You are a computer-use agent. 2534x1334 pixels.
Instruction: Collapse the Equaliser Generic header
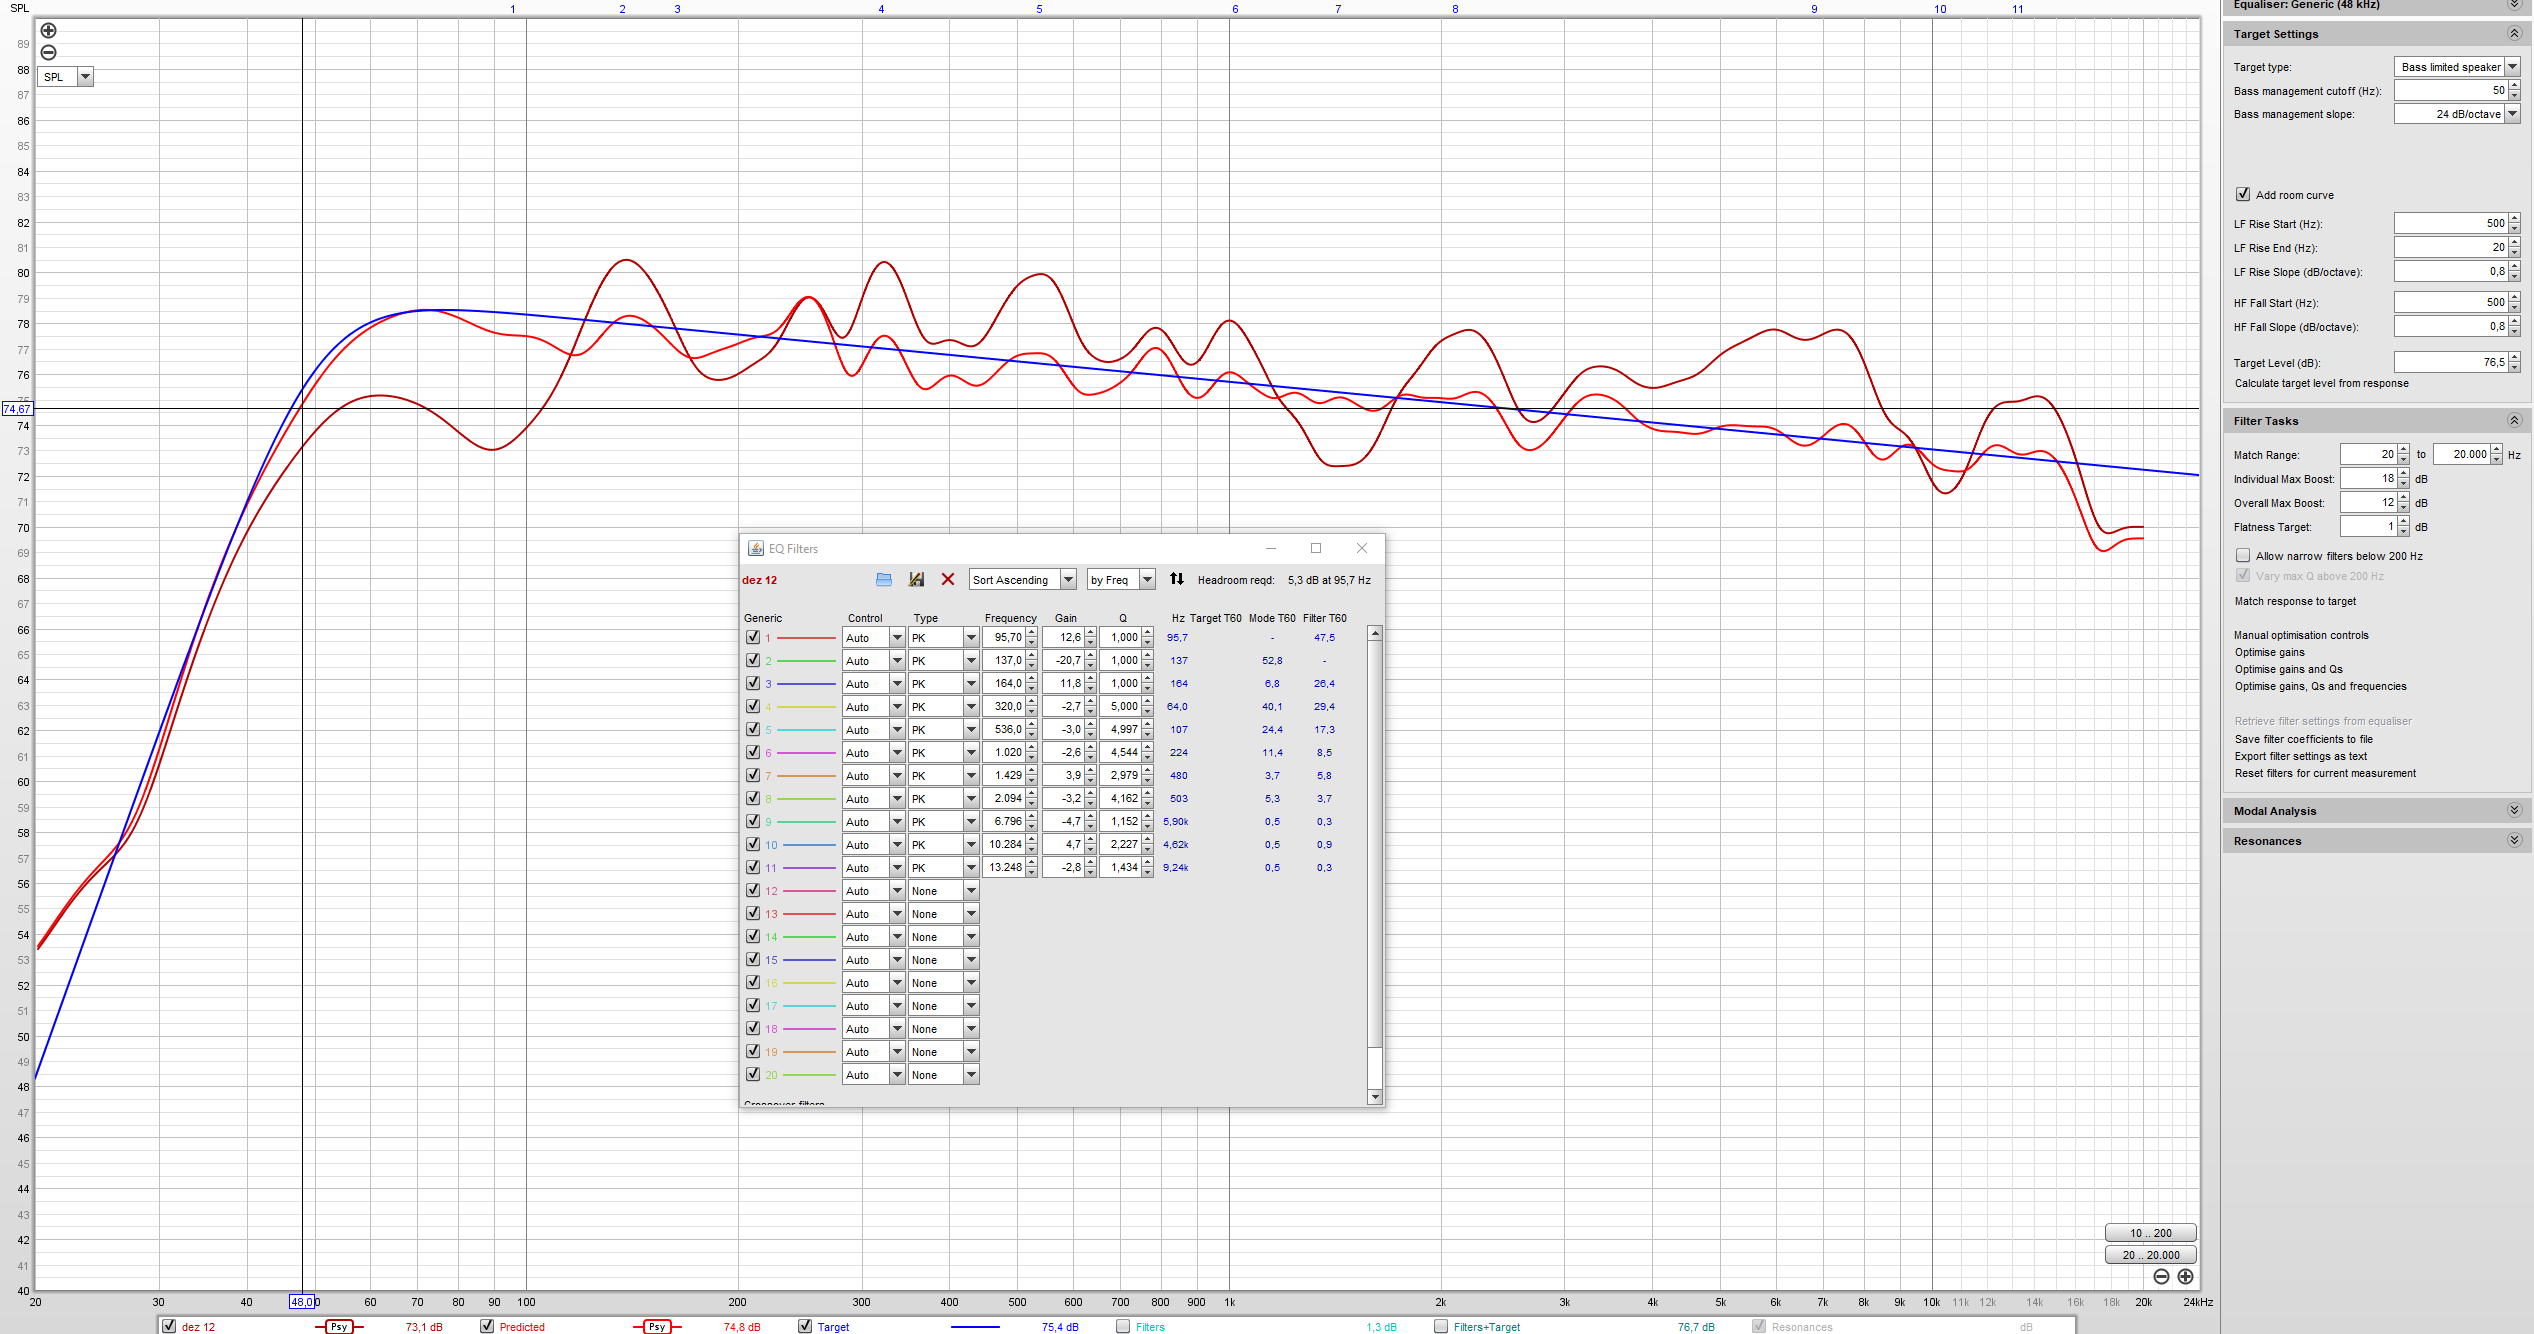pos(2514,5)
